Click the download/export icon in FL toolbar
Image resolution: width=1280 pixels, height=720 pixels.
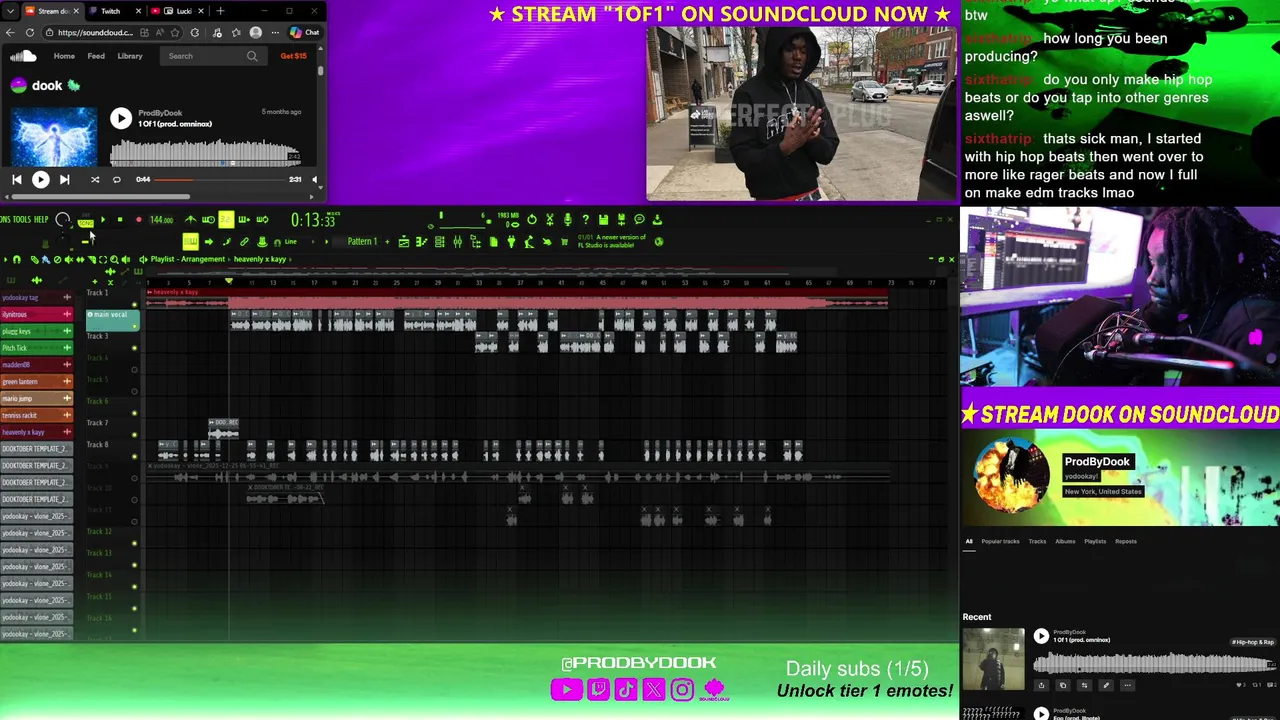[x=657, y=220]
